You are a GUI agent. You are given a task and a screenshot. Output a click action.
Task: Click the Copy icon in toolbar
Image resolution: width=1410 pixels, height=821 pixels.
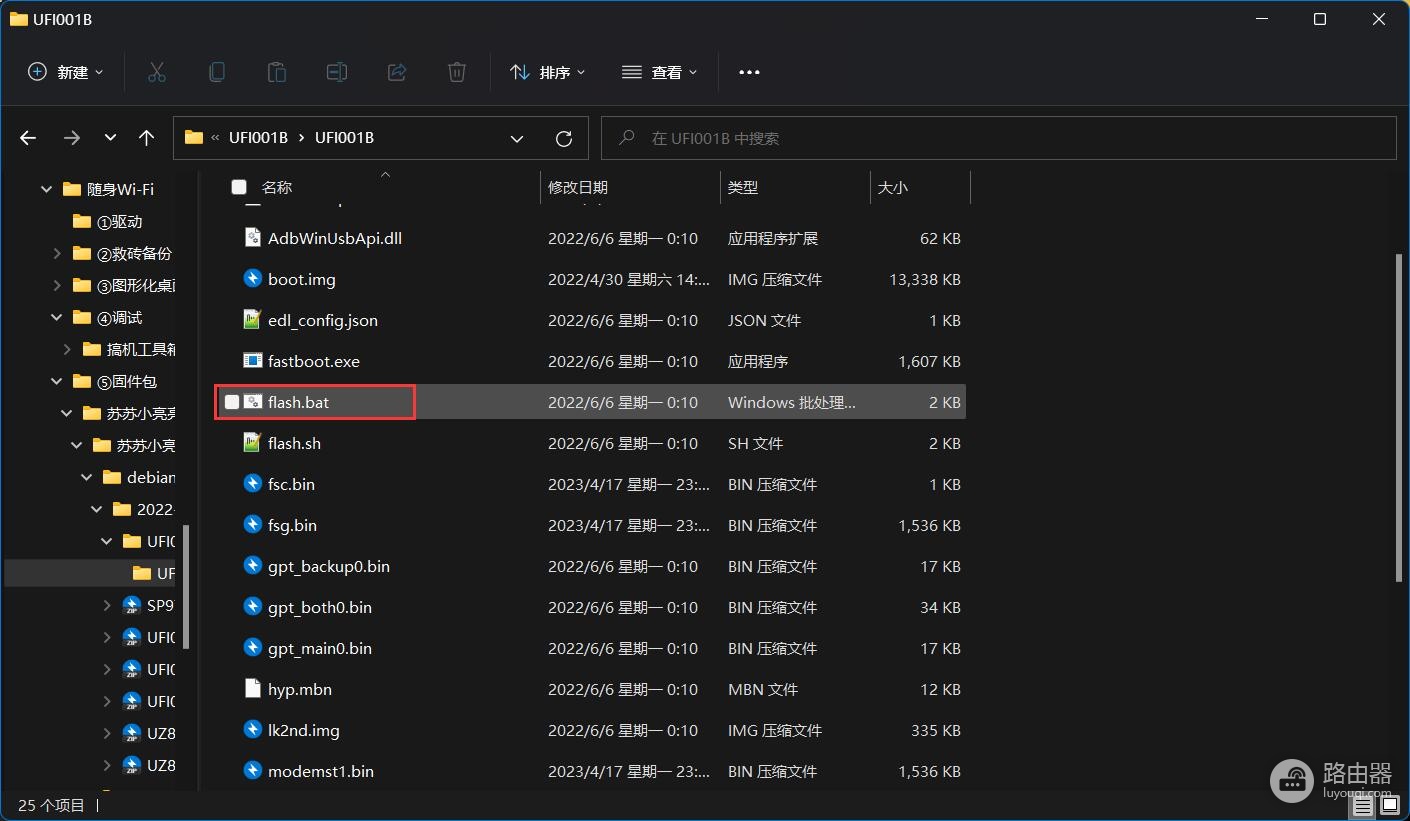click(x=216, y=72)
